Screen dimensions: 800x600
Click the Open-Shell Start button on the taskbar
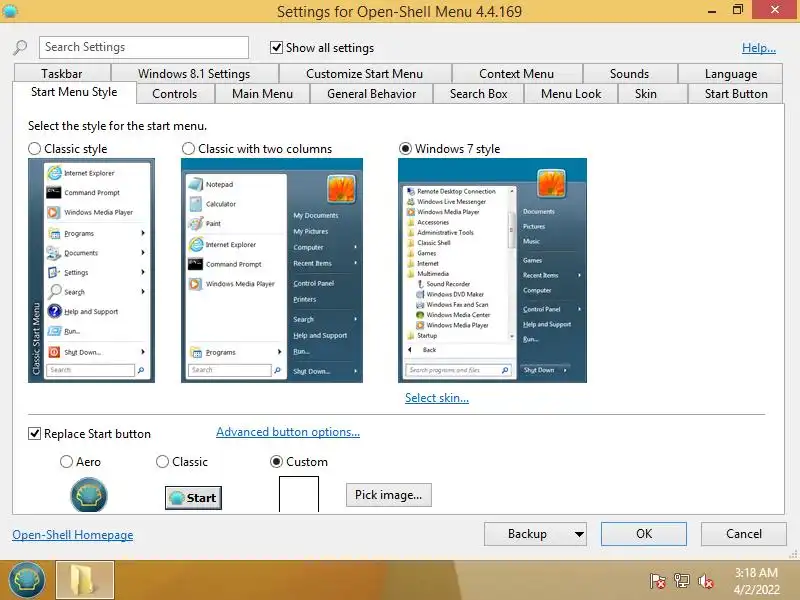click(27, 580)
